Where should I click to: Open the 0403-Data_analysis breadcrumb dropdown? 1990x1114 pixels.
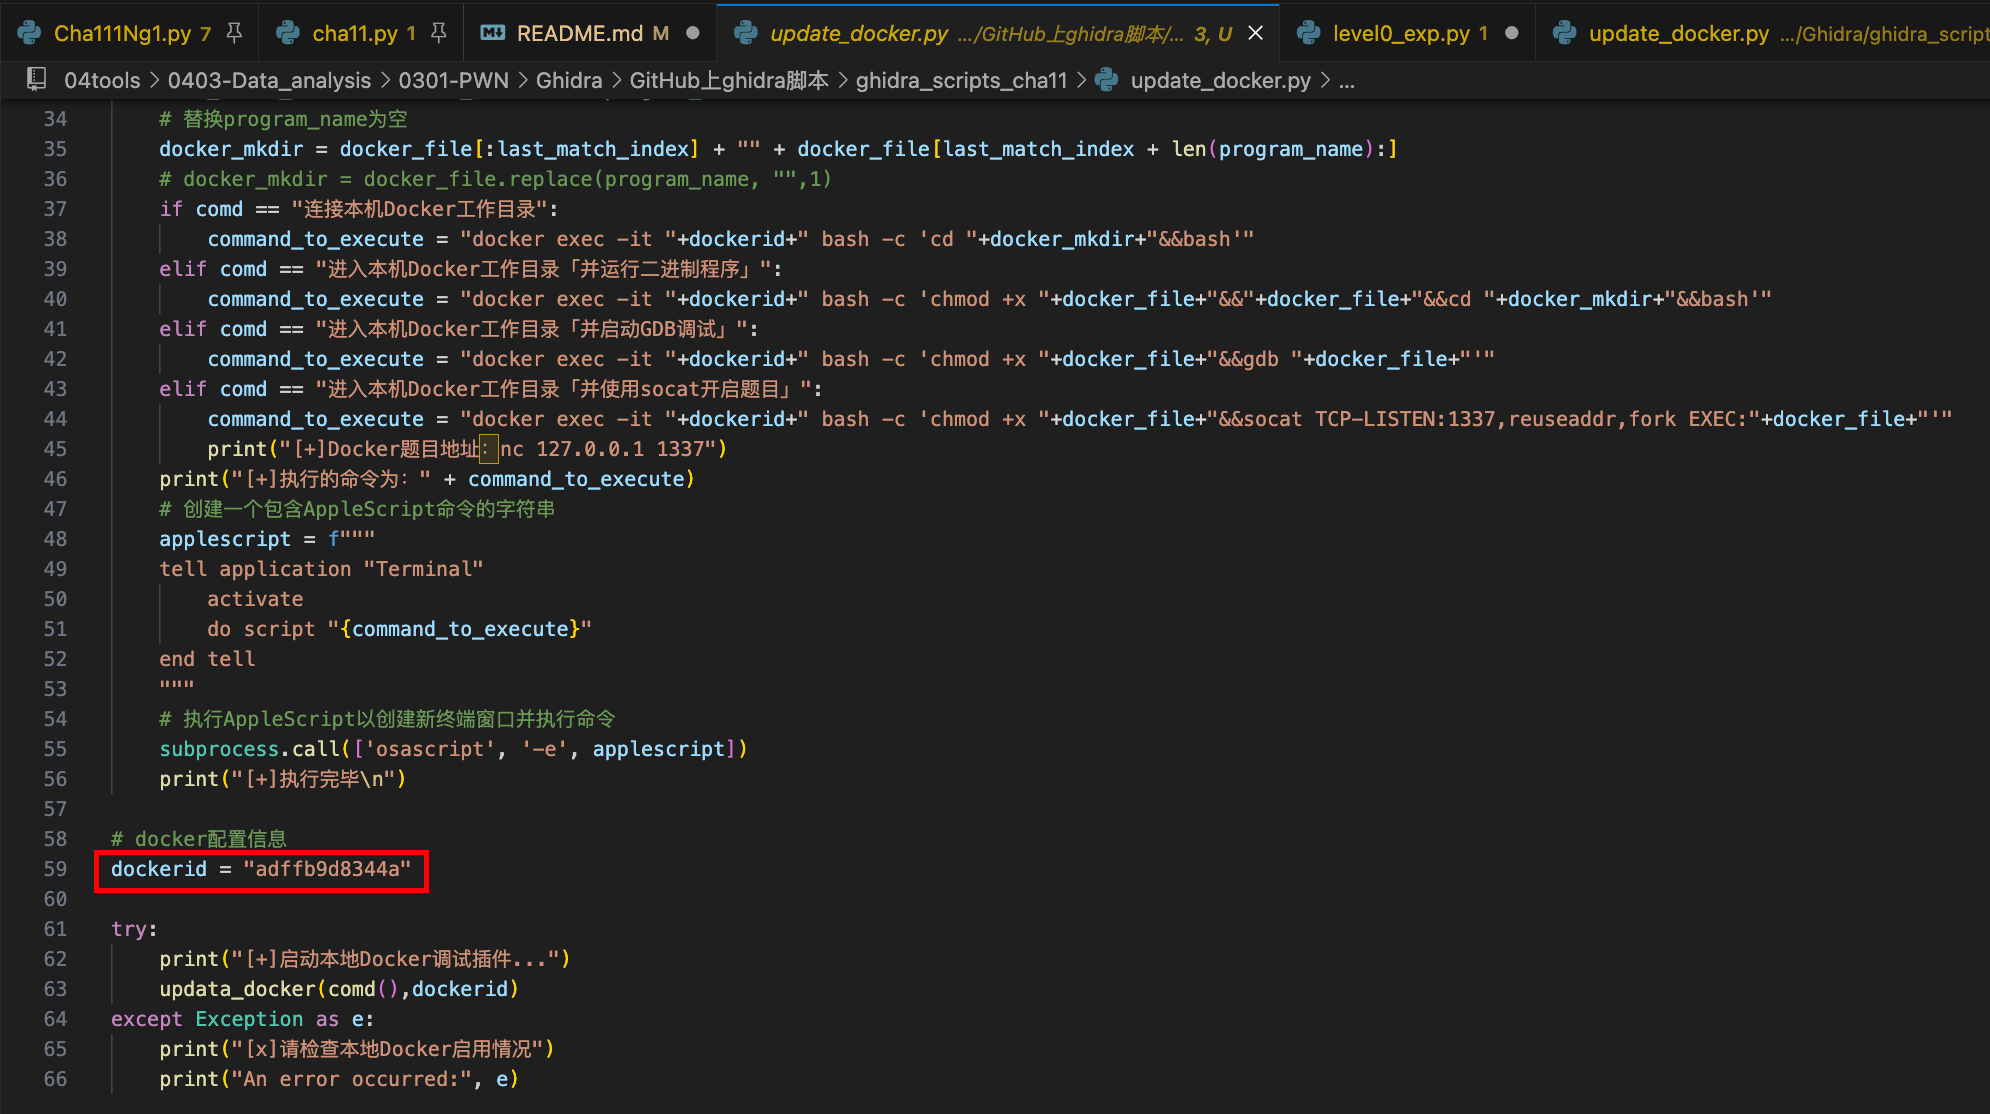(269, 80)
